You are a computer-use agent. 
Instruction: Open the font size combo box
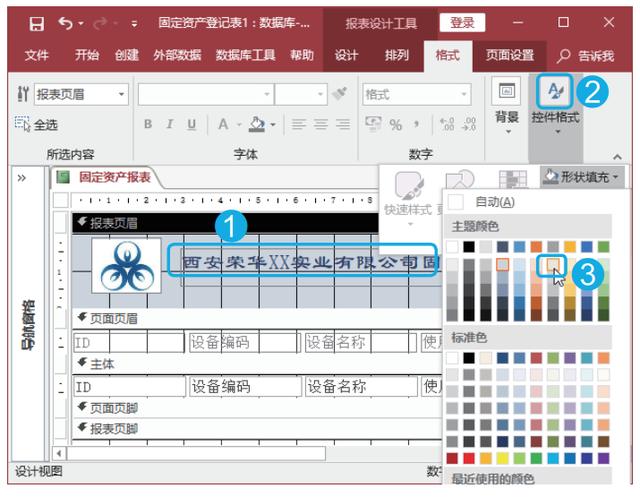[x=301, y=95]
